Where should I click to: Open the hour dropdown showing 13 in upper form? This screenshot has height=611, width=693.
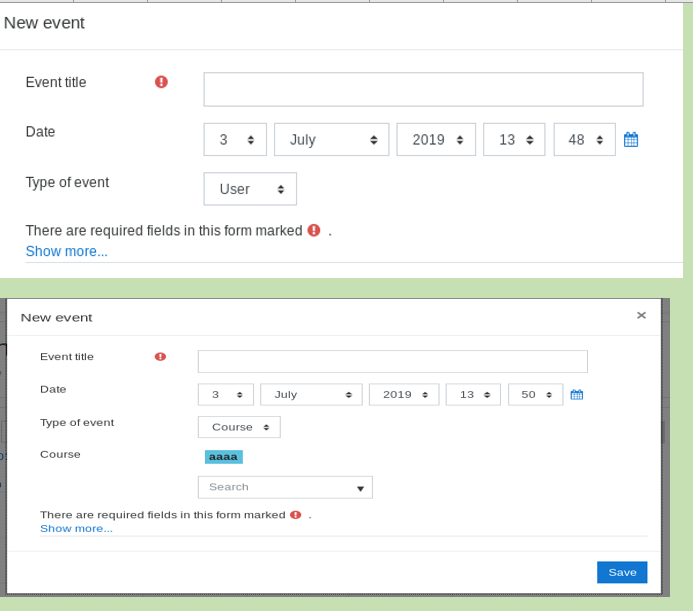pos(514,140)
